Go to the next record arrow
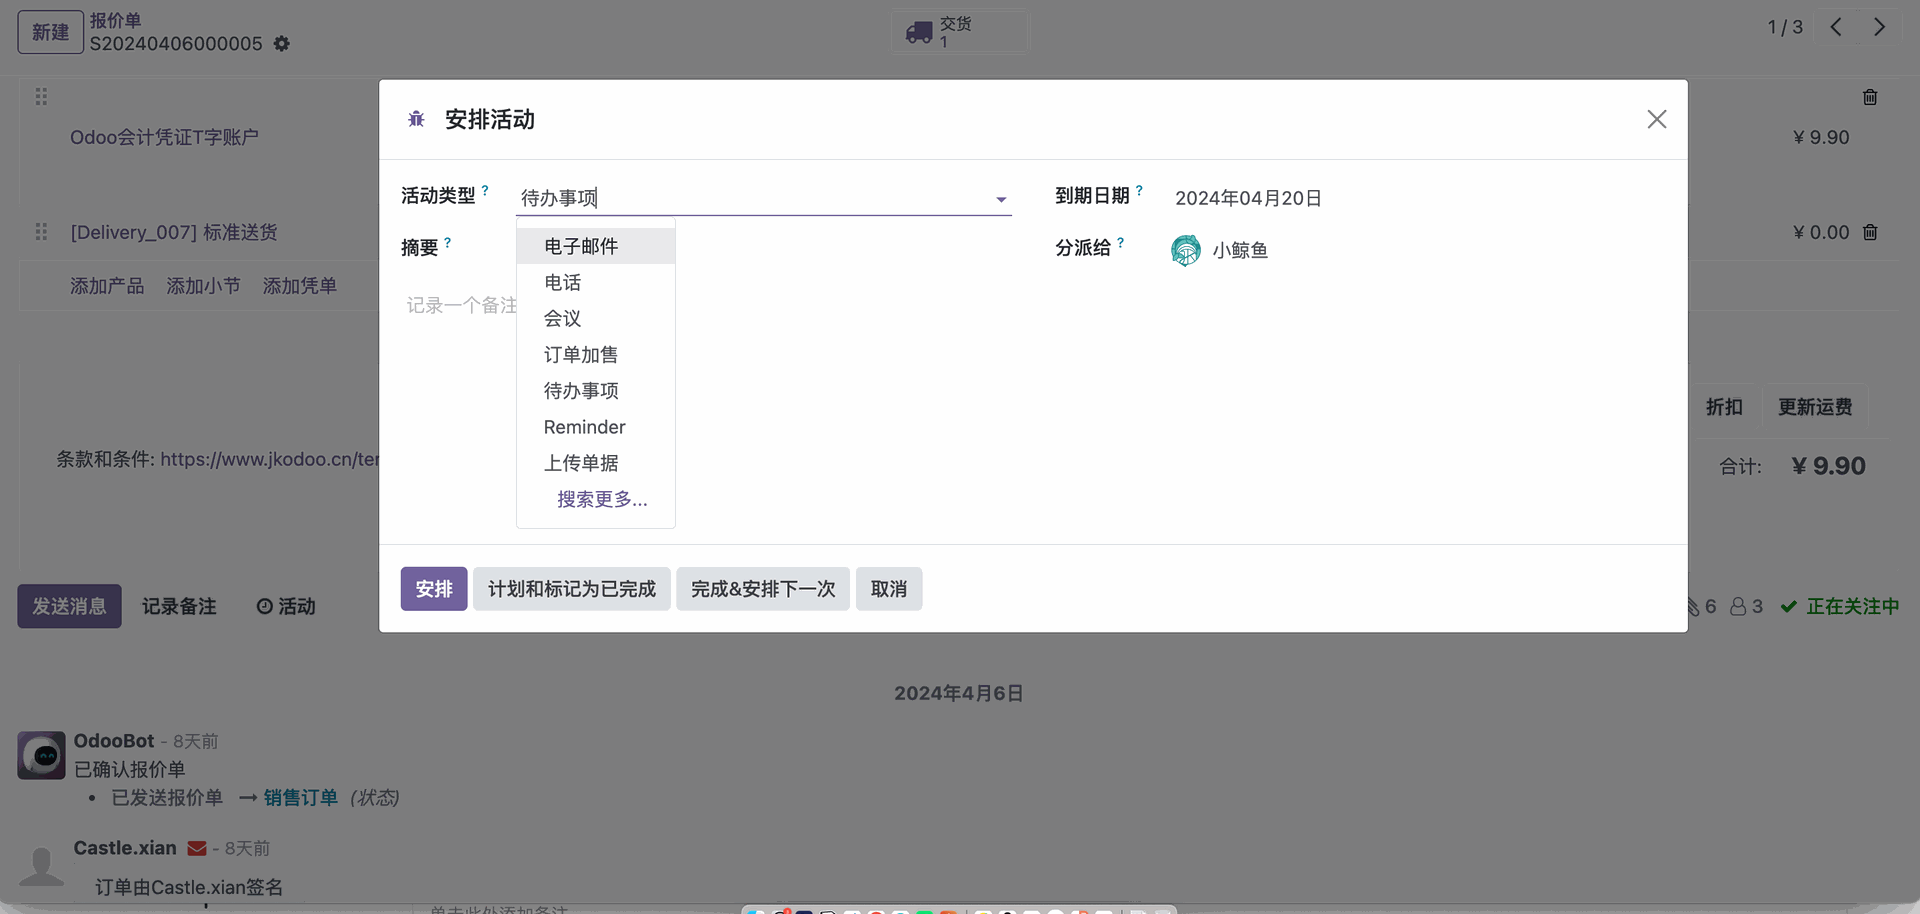 [x=1879, y=27]
